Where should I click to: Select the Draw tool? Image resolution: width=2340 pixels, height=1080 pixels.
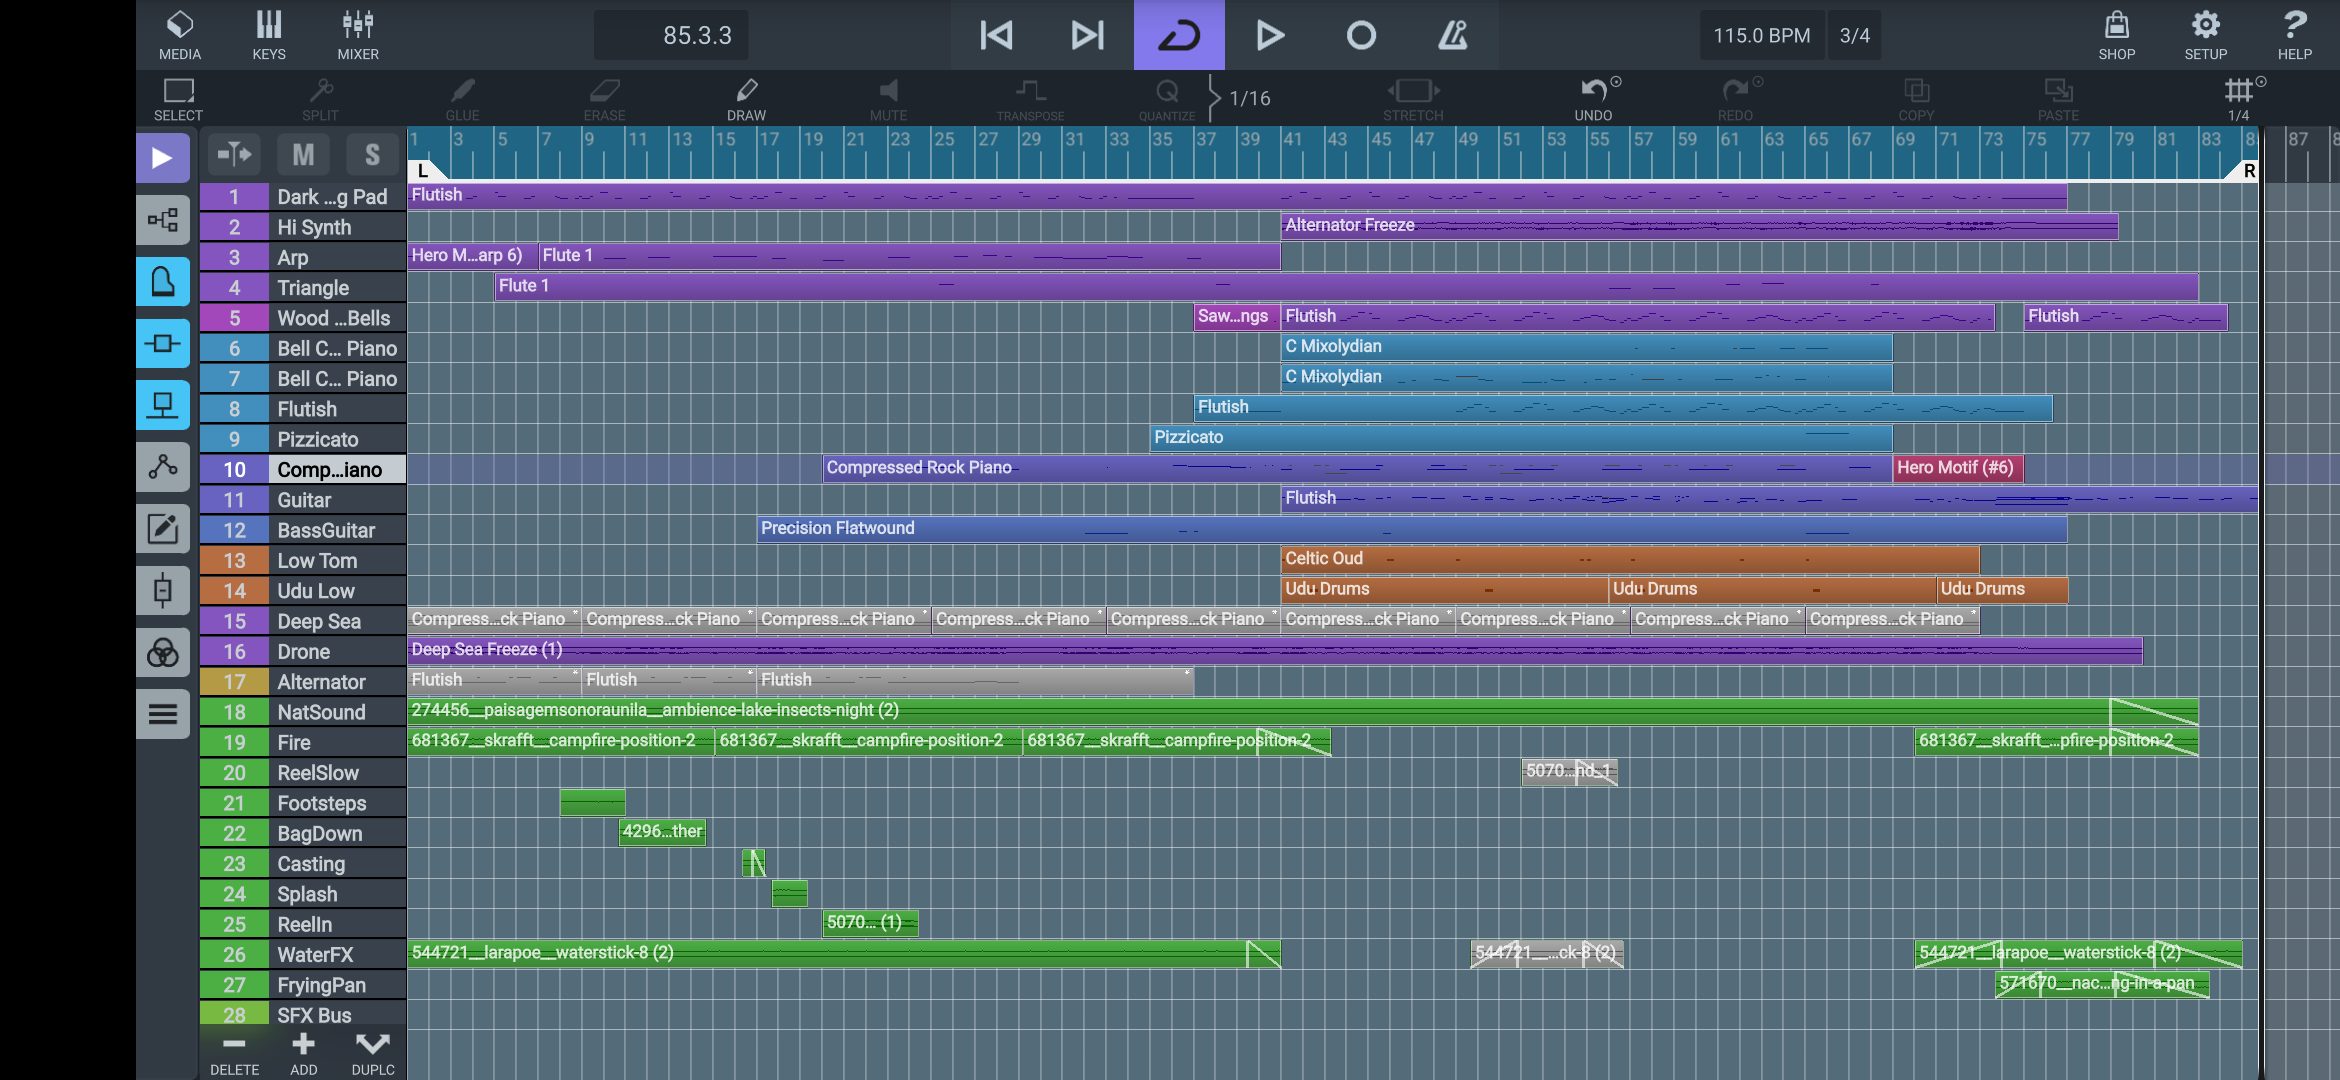coord(746,99)
